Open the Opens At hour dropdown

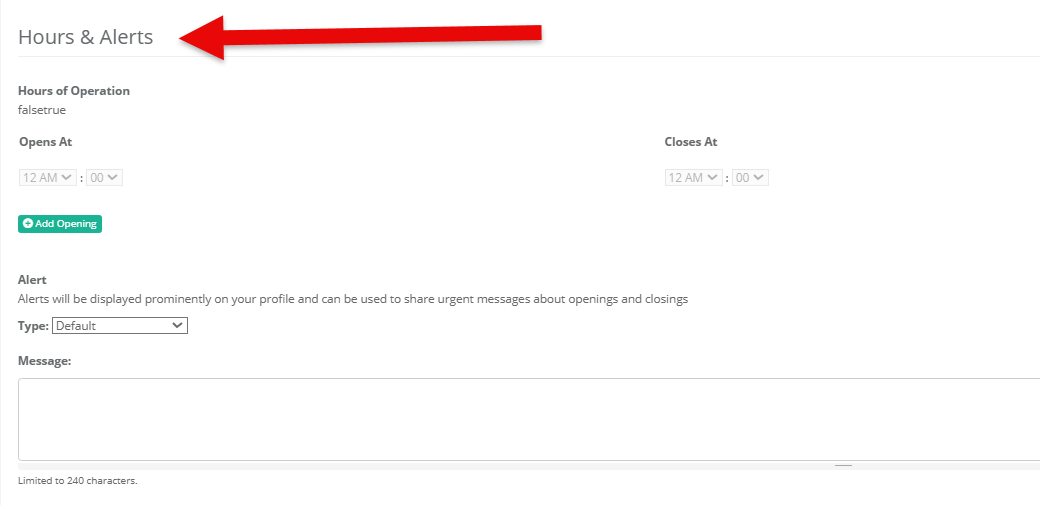click(x=48, y=178)
